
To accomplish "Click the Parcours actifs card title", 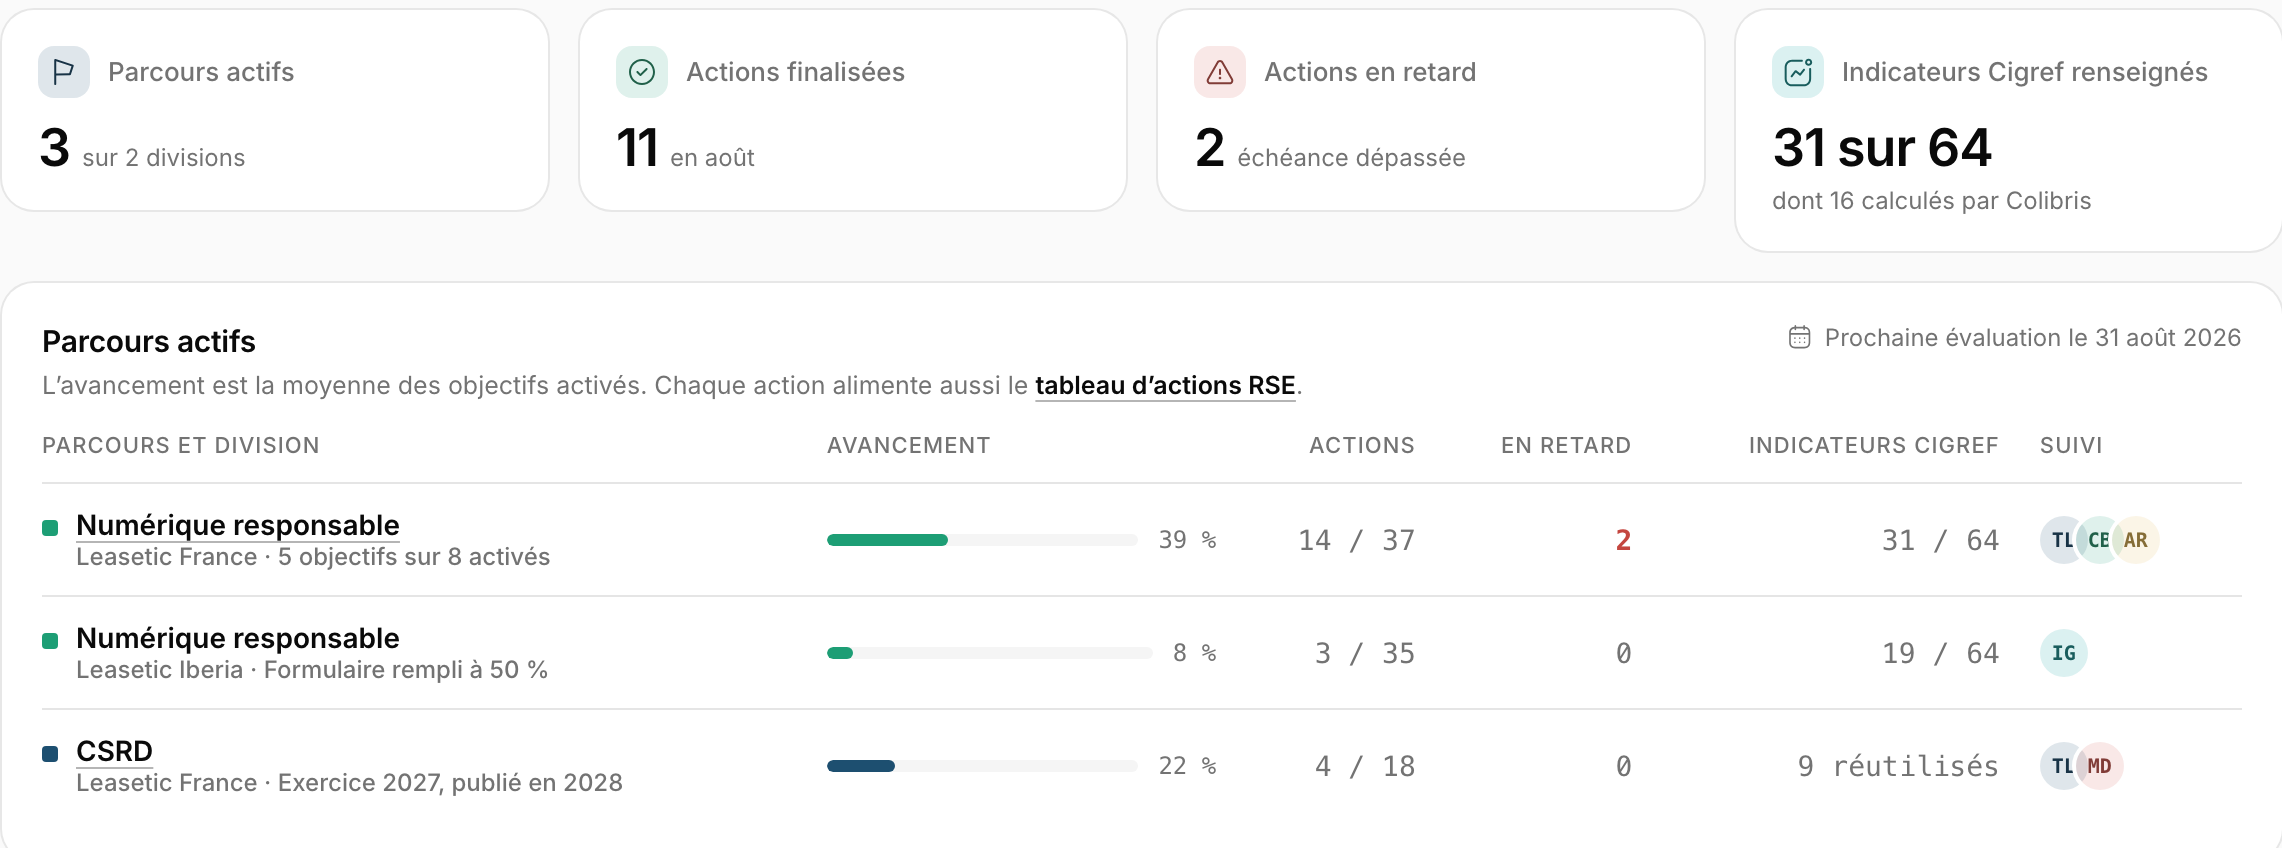I will (201, 72).
